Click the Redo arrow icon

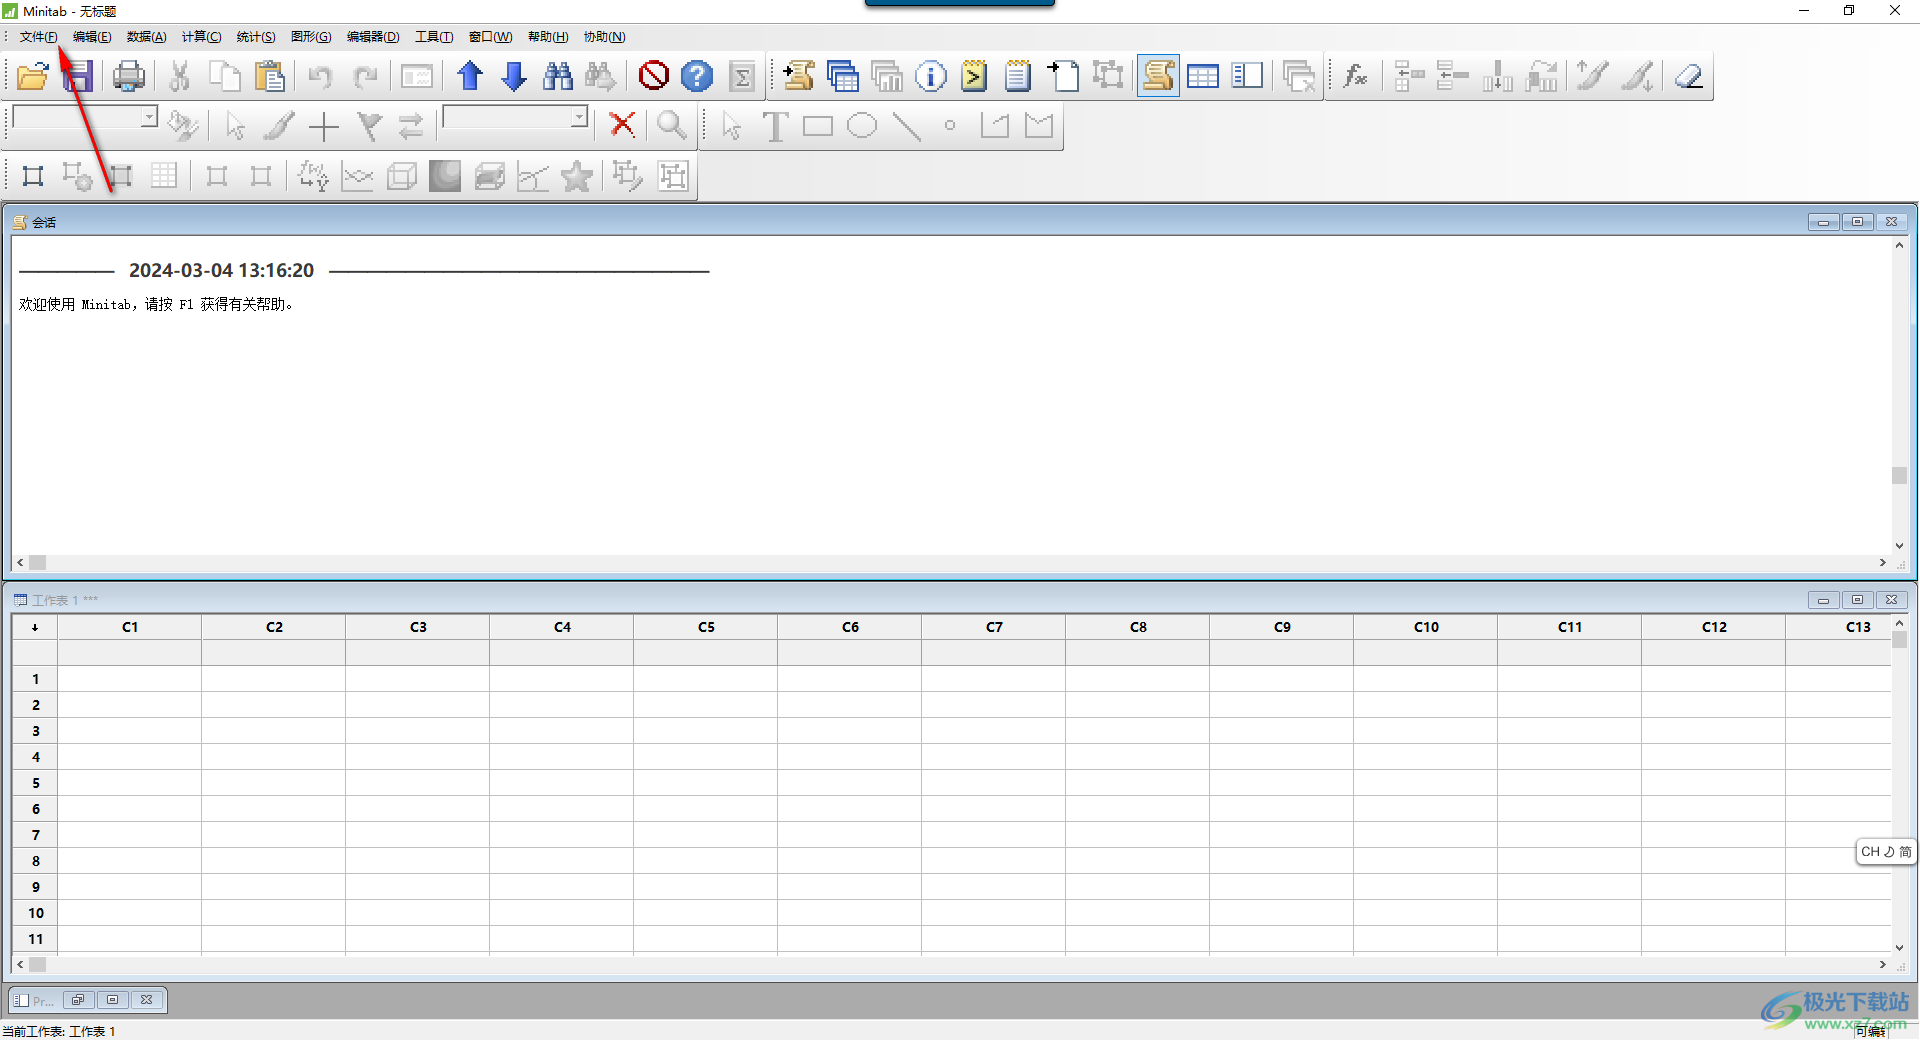point(365,76)
